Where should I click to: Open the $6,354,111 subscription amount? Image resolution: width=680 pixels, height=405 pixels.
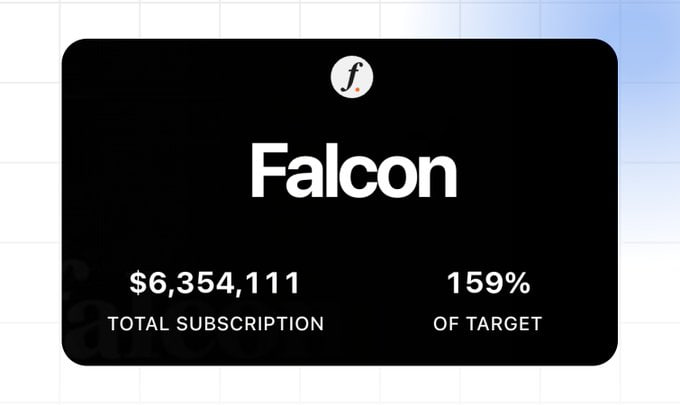215,283
